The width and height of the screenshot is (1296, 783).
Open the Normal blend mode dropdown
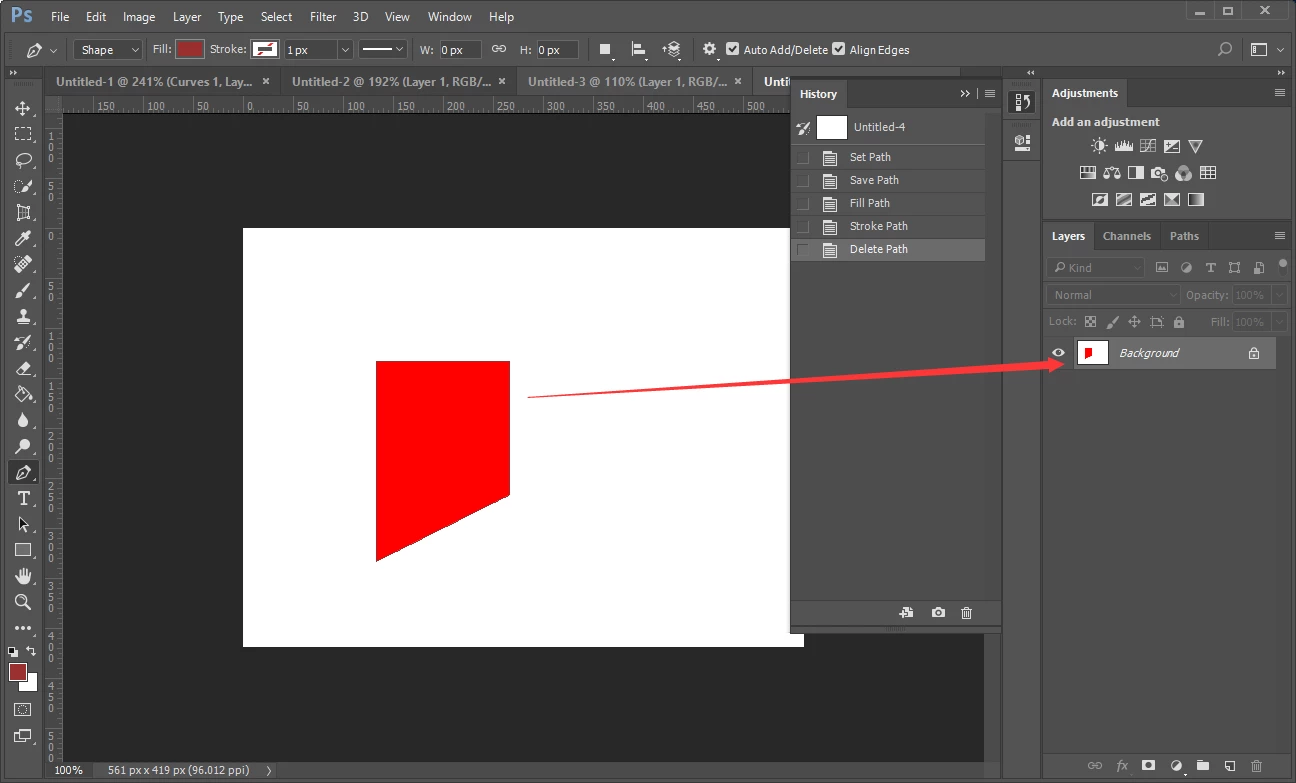pos(1112,295)
